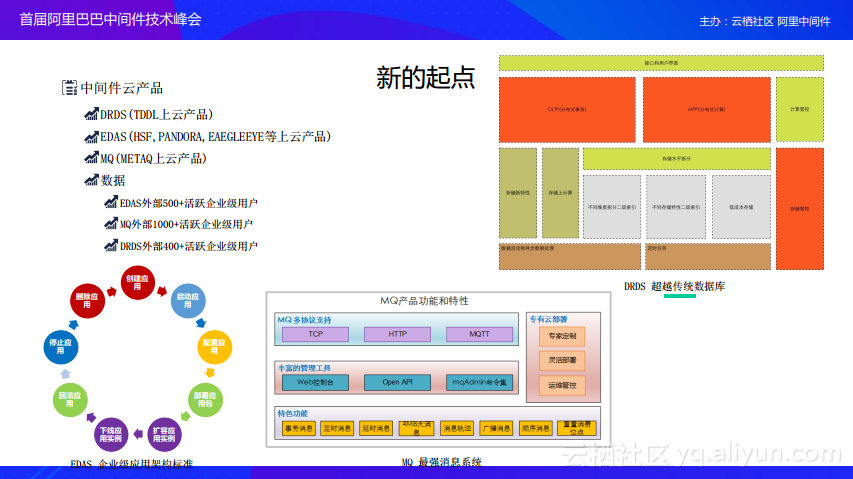Viewport: 853px width, 479px height.
Task: Click the EDAS 企业级应用架构标准 caption
Action: click(x=132, y=463)
